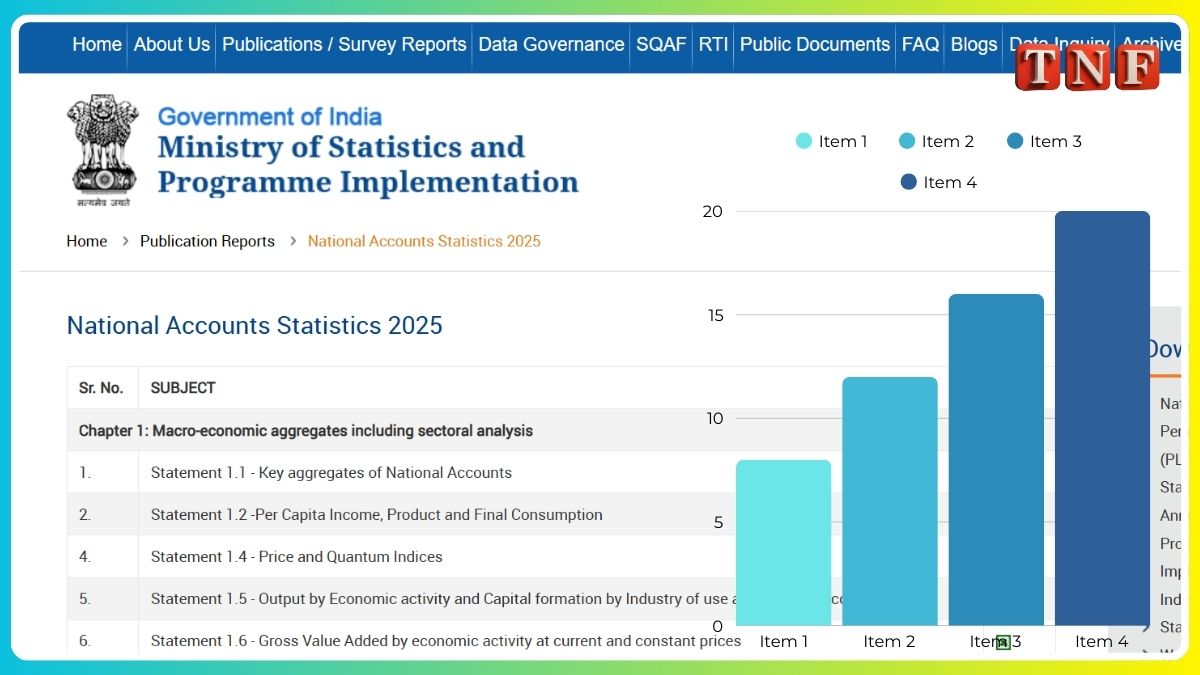
Task: Click the TNF logo
Action: (x=1087, y=68)
